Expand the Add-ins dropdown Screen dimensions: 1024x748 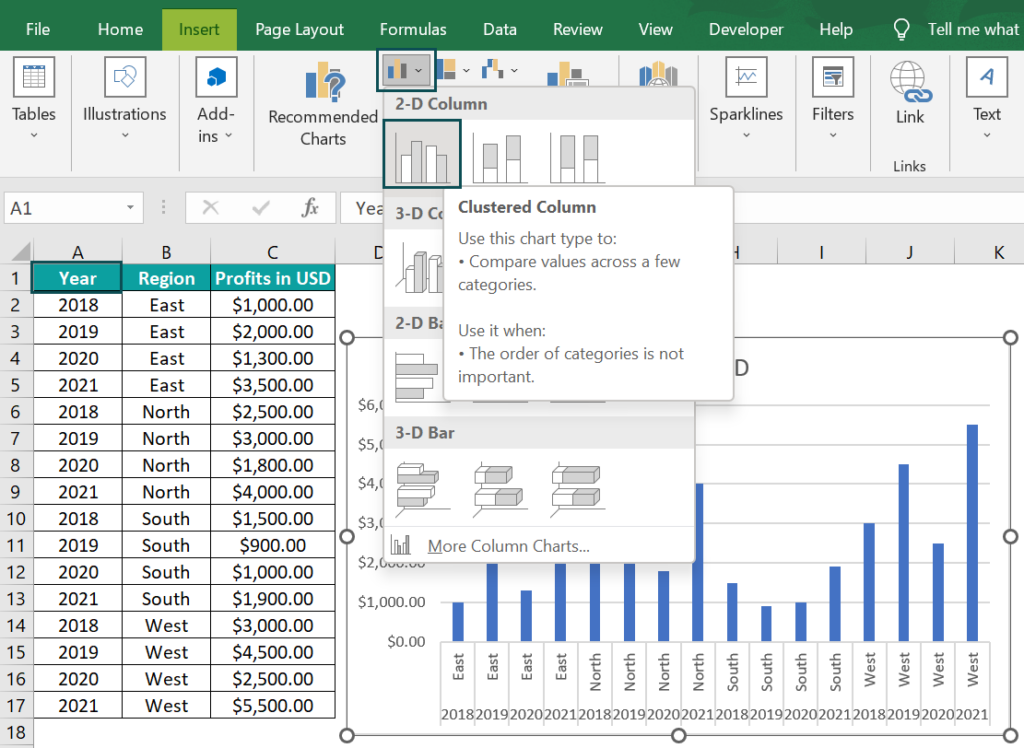(x=229, y=136)
